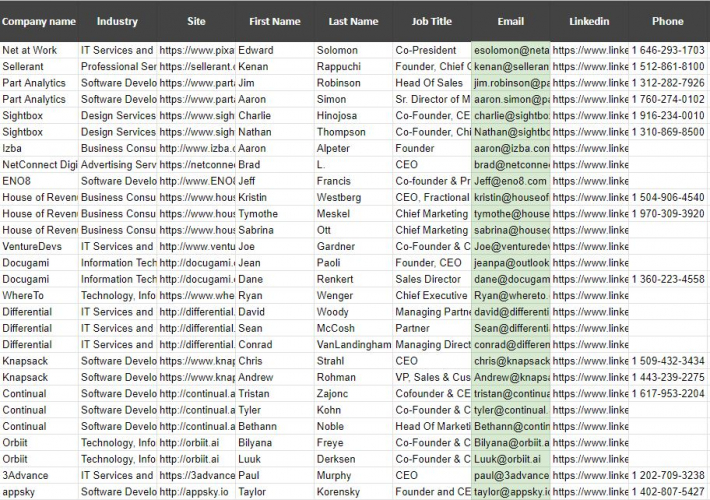The image size is (710, 500).
Task: Select phone number 1 512-861-8100
Action: coord(668,67)
